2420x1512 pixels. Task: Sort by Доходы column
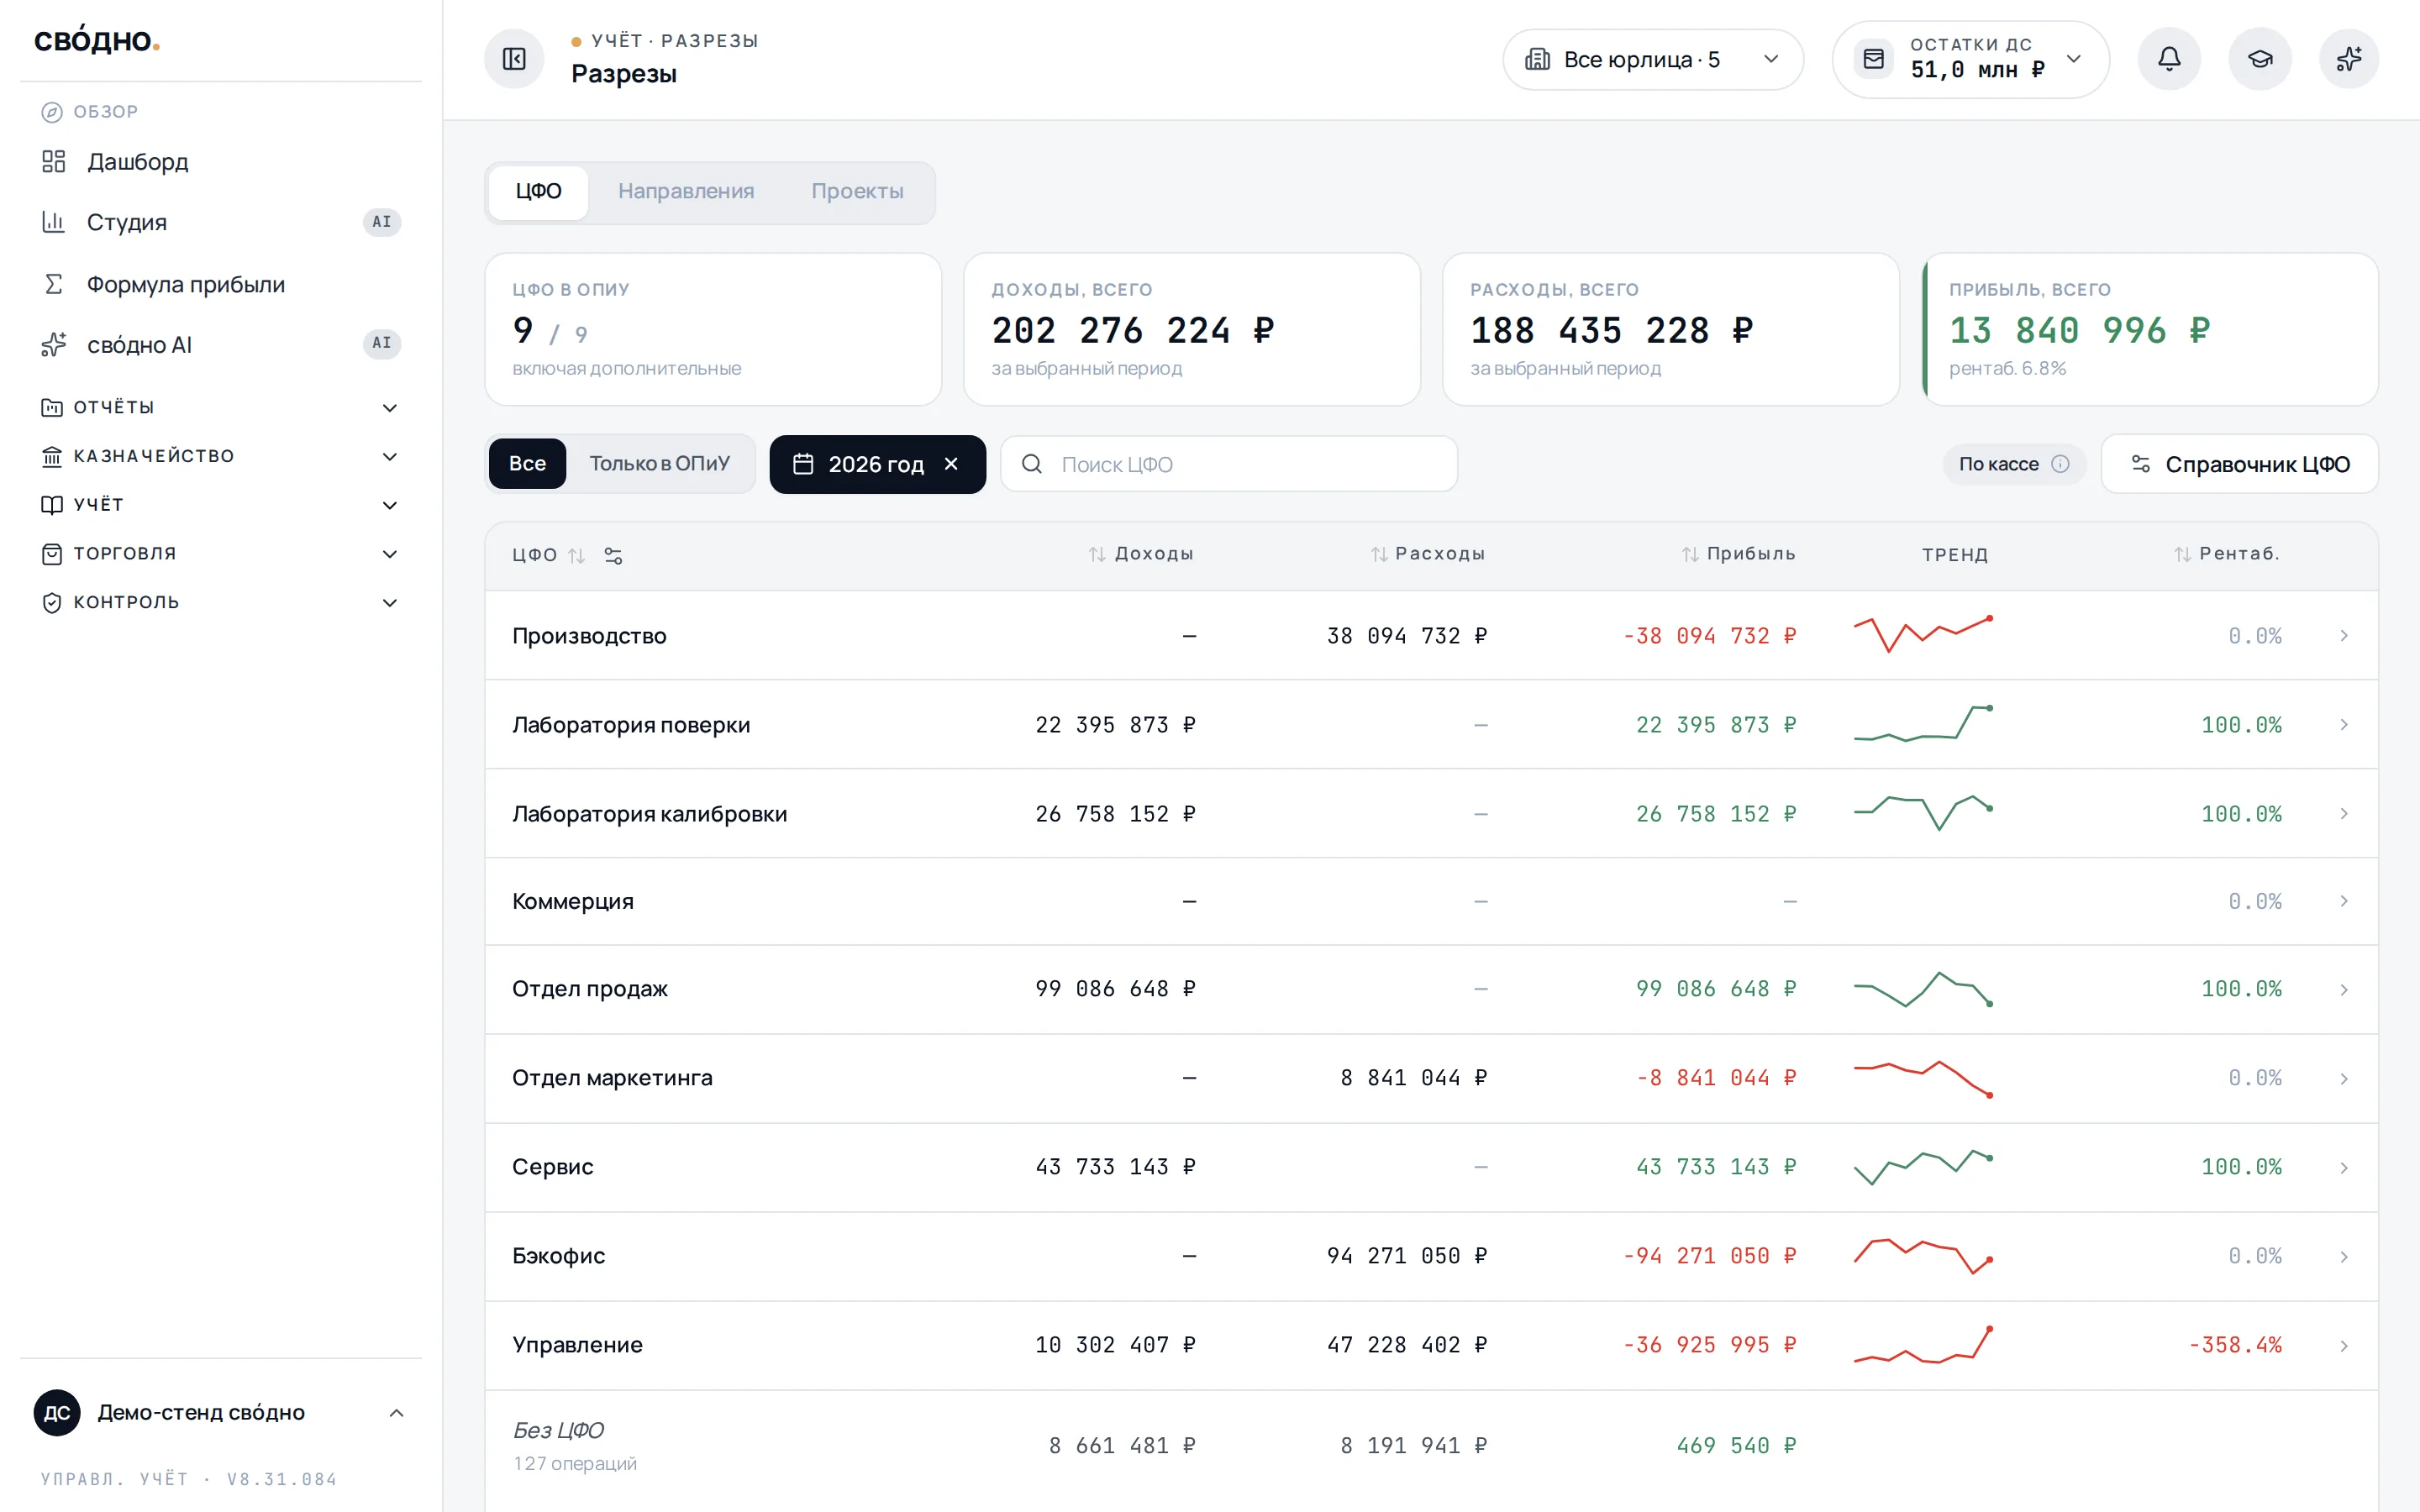pyautogui.click(x=1141, y=554)
